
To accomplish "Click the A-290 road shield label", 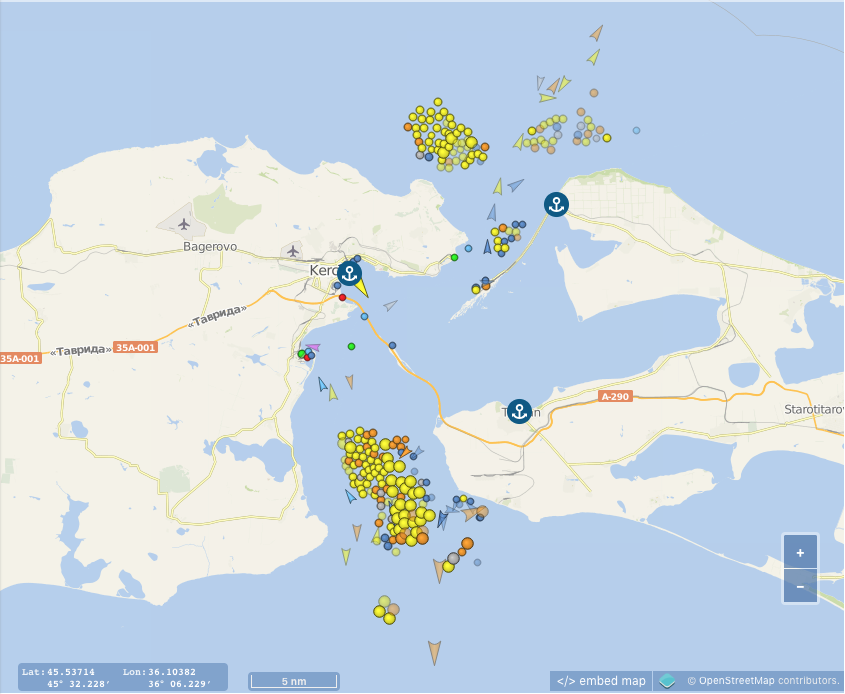I will [614, 396].
